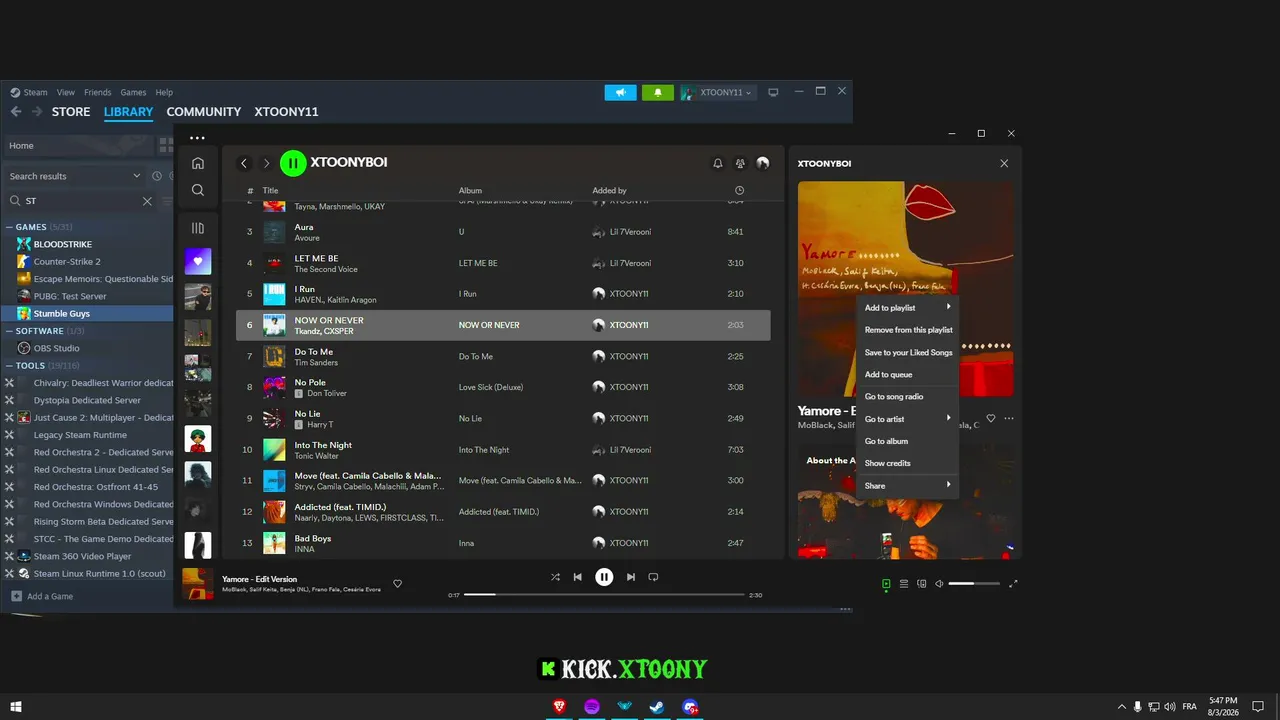Viewport: 1280px width, 720px height.
Task: Expand the Add to playlist submenu
Action: 908,308
